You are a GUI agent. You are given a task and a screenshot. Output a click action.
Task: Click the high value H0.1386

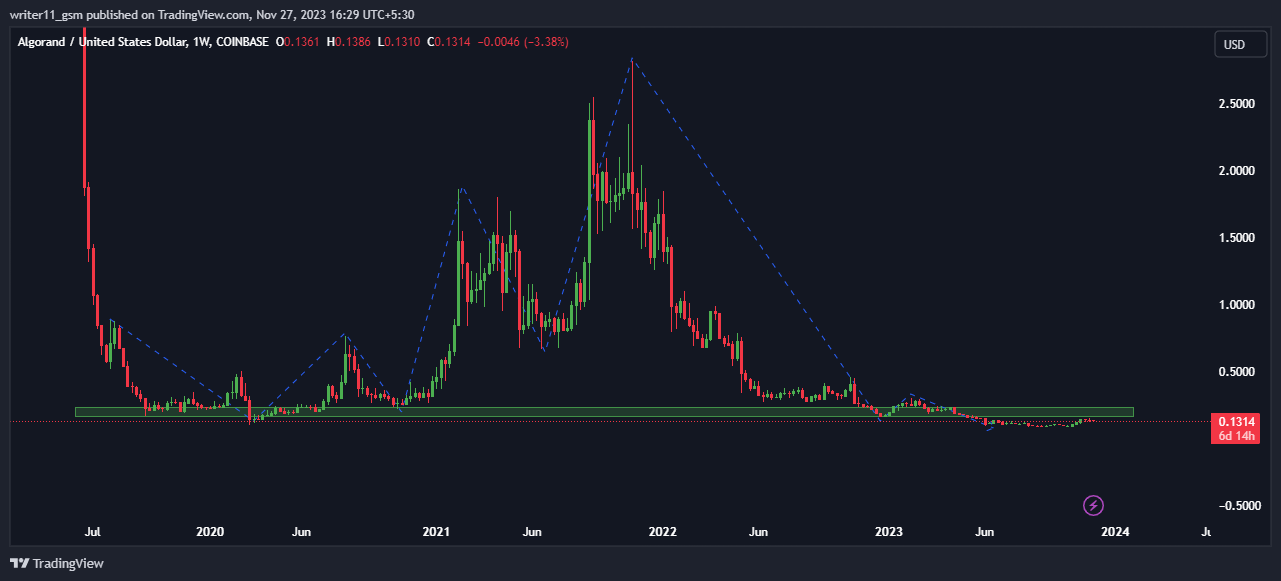(347, 42)
